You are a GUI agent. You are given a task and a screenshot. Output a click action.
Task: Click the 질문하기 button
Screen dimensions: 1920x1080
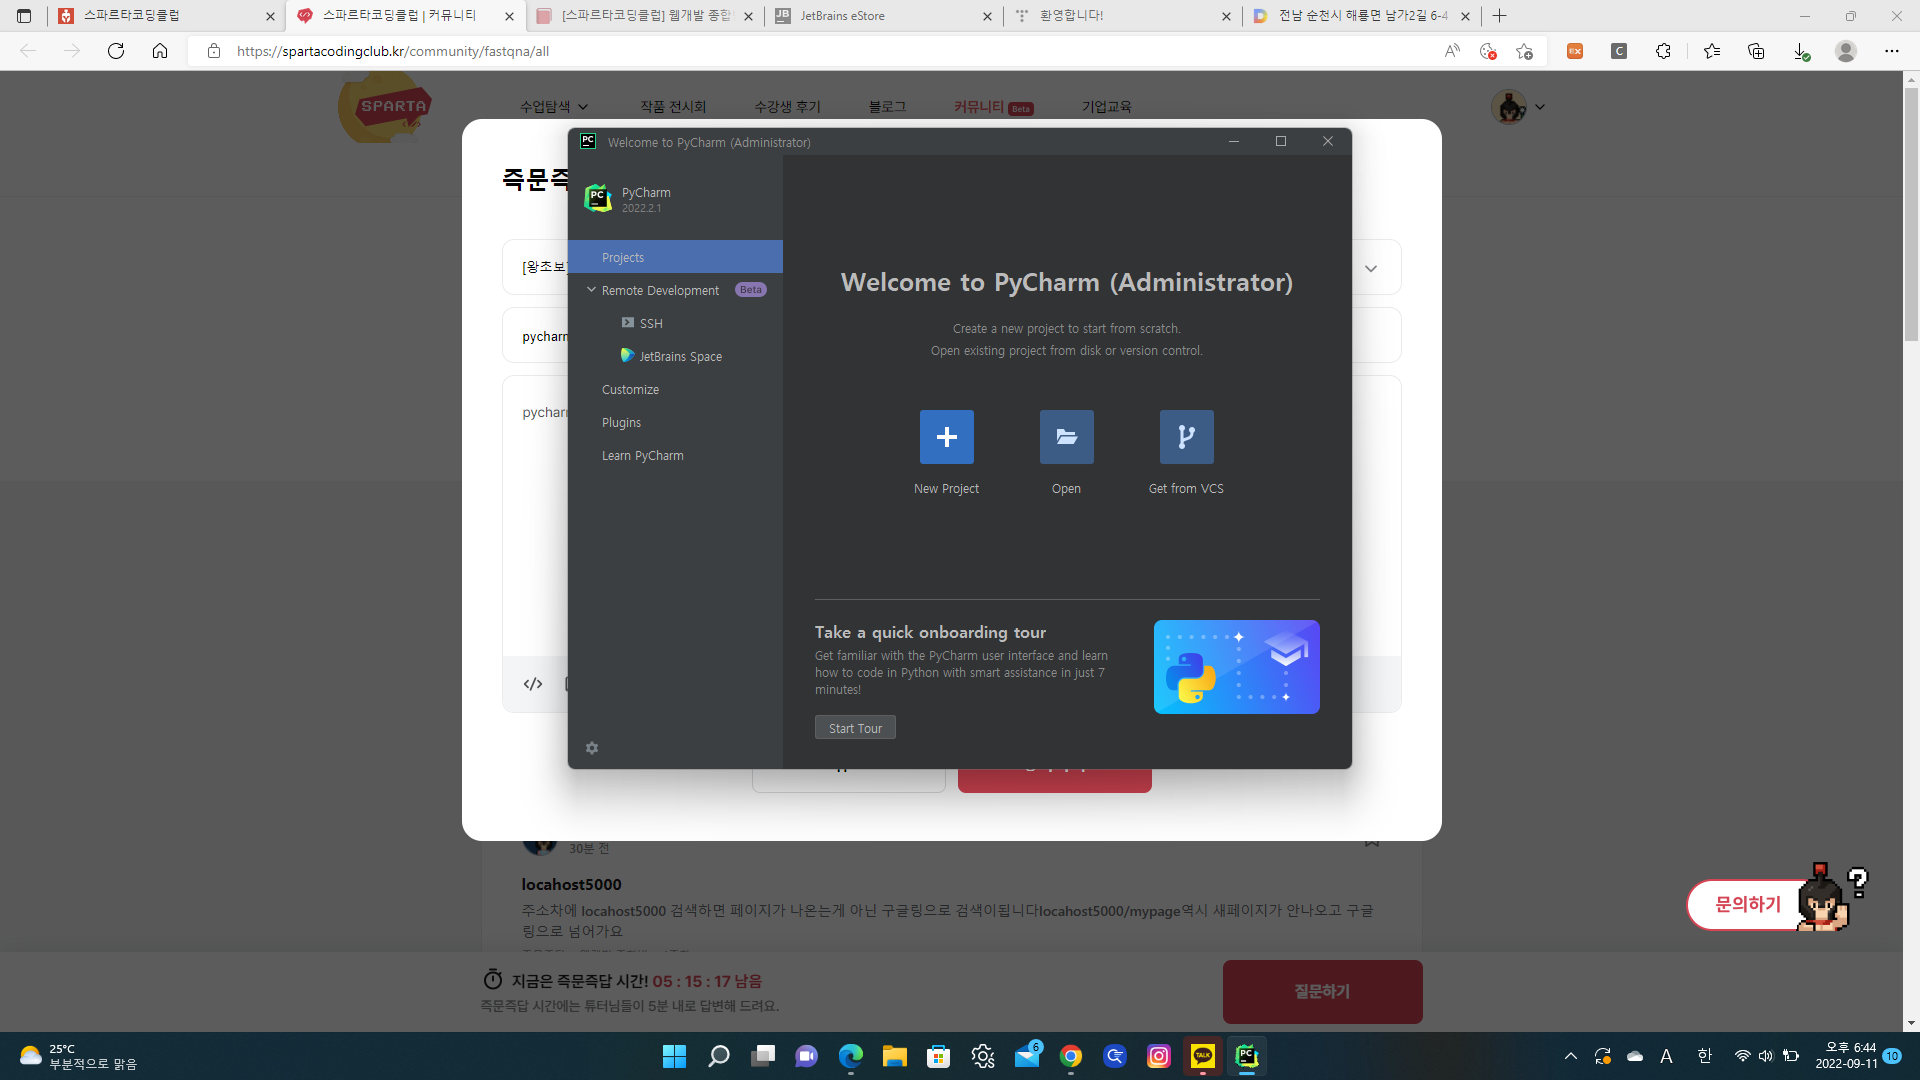pos(1322,991)
